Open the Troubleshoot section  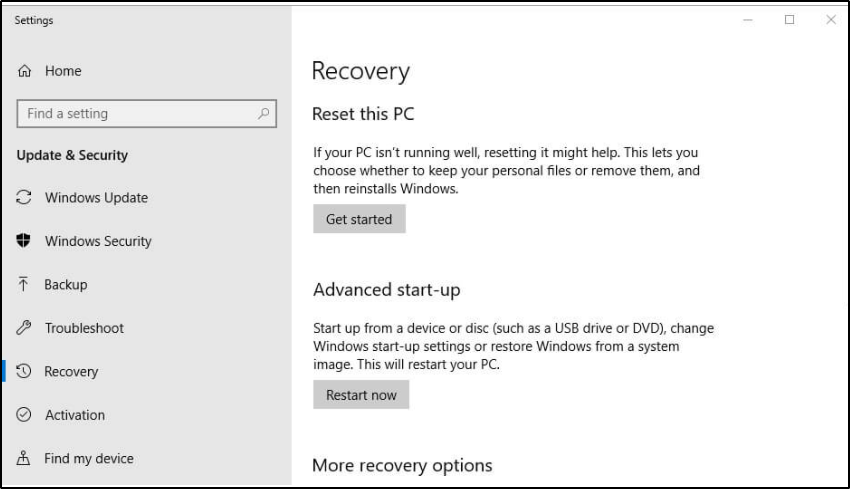click(84, 328)
